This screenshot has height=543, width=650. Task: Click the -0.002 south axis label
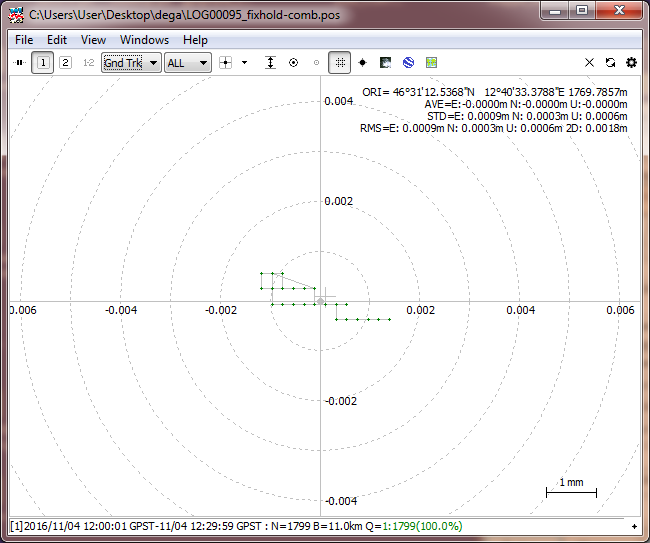[x=341, y=401]
